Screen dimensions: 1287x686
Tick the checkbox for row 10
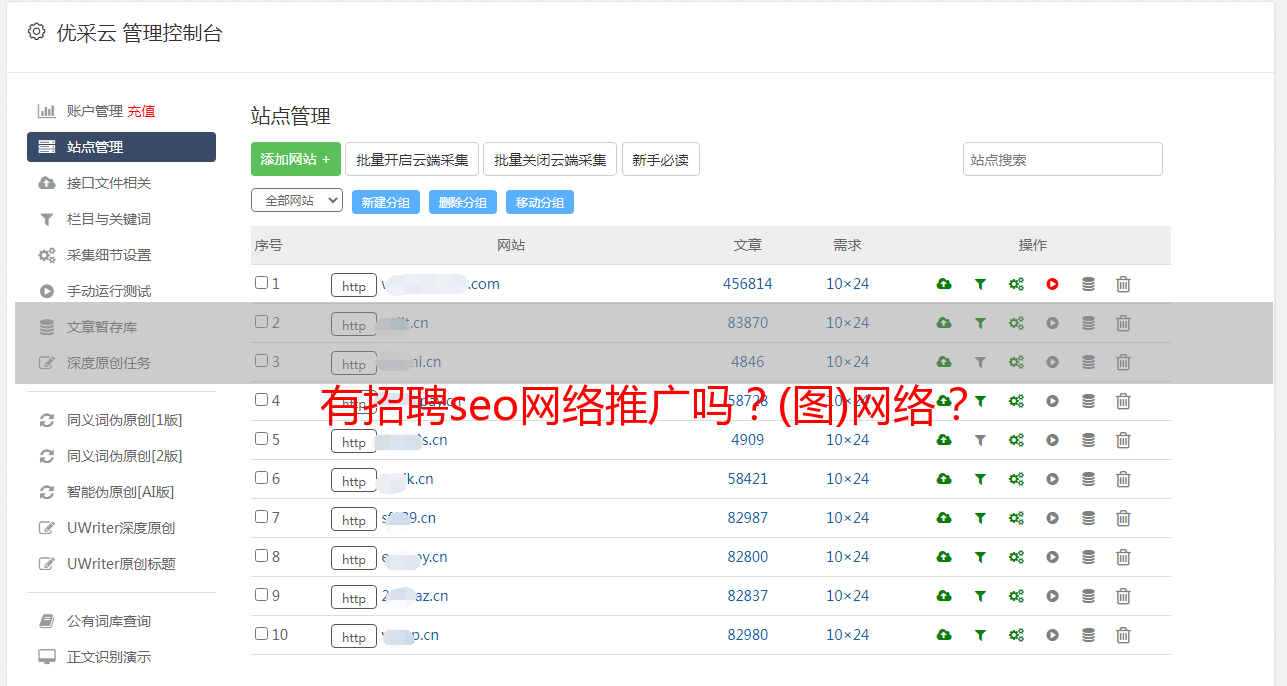click(x=261, y=634)
